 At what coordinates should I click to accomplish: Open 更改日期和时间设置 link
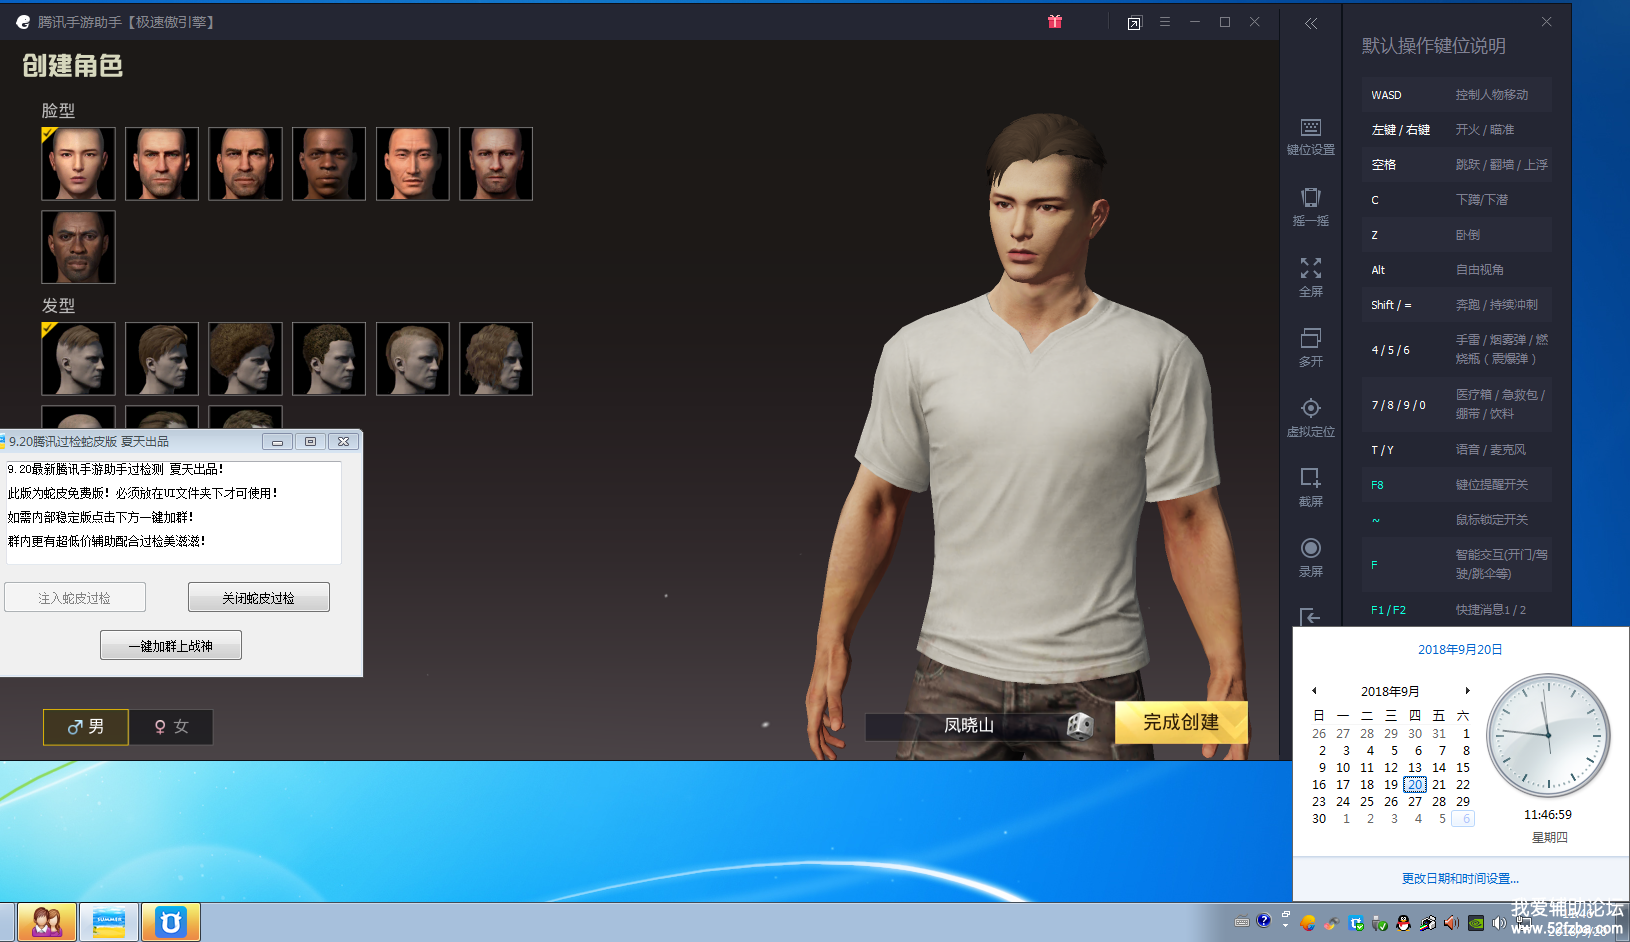(x=1460, y=879)
